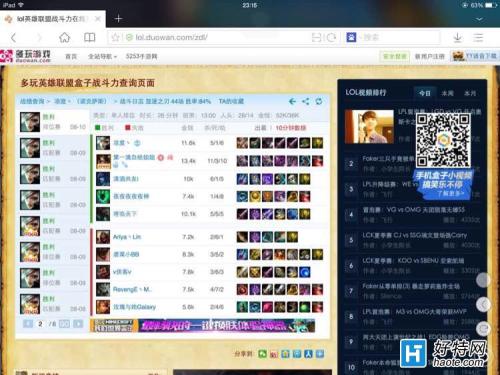This screenshot has height=375, width=500.
Task: Switch video ranking to 本周 tab
Action: pos(447,93)
